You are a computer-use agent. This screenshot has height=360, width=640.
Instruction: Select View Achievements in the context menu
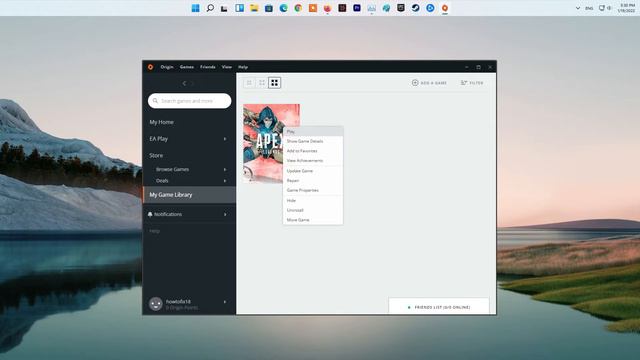tap(313, 161)
